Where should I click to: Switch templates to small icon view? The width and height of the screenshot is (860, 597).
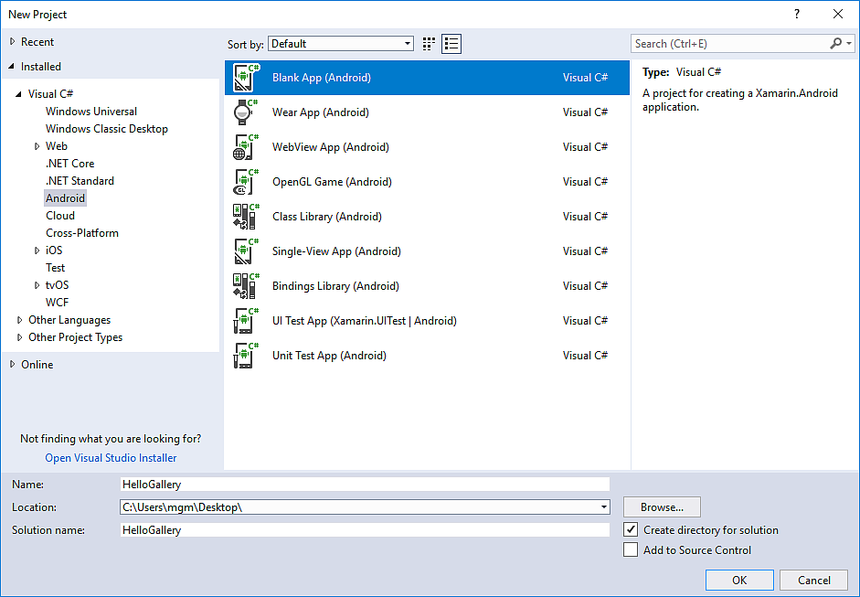(x=428, y=43)
